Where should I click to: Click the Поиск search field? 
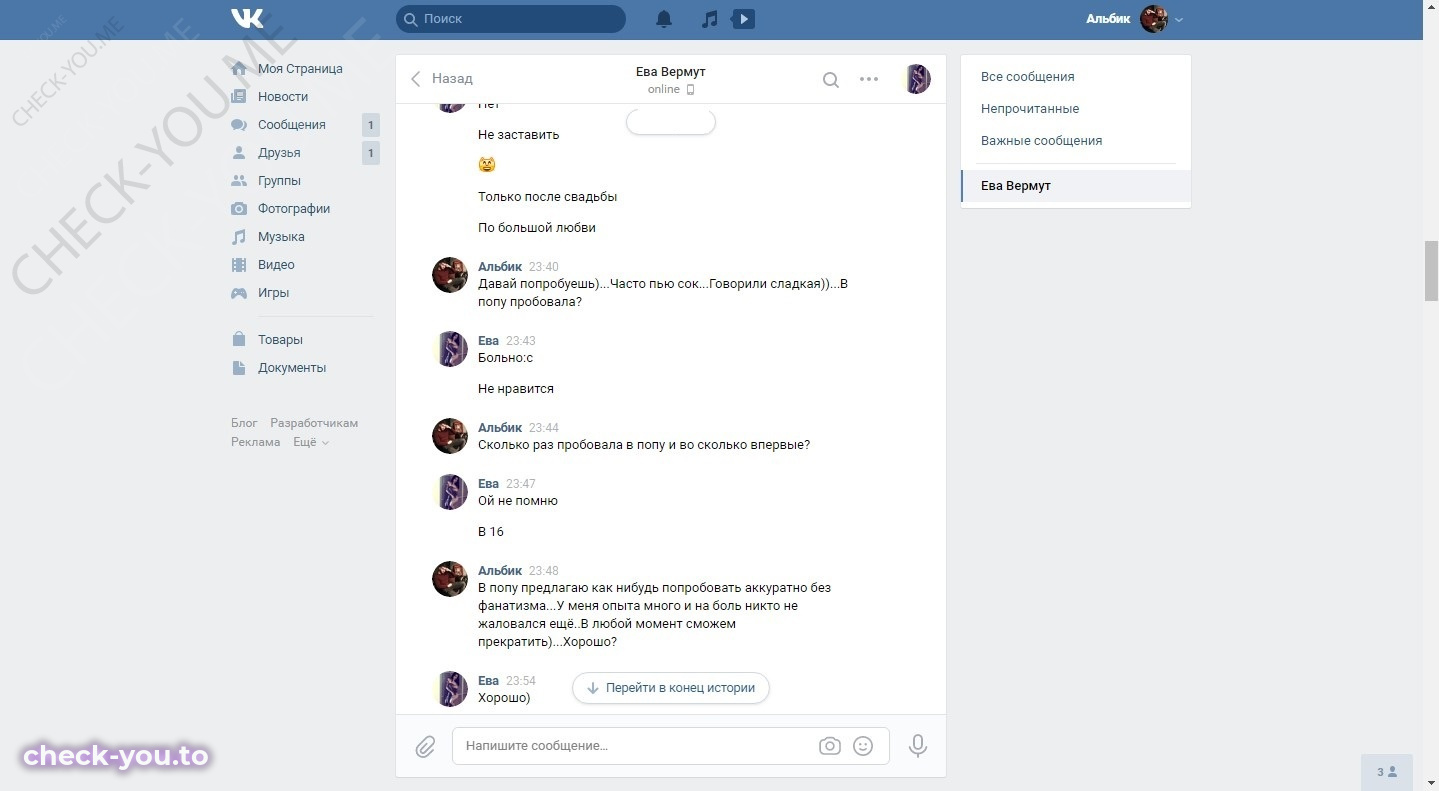pos(511,19)
